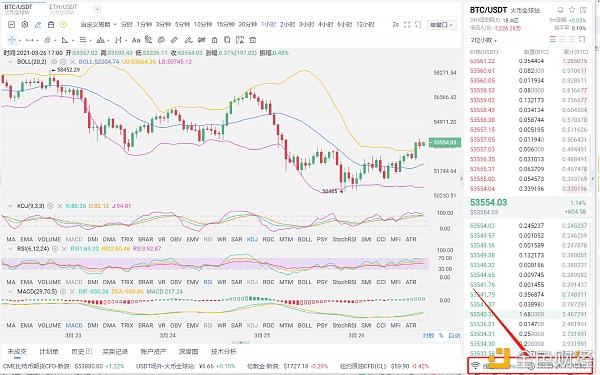Toggle the scale button right of % button
The height and width of the screenshot is (375, 600).
[454, 336]
